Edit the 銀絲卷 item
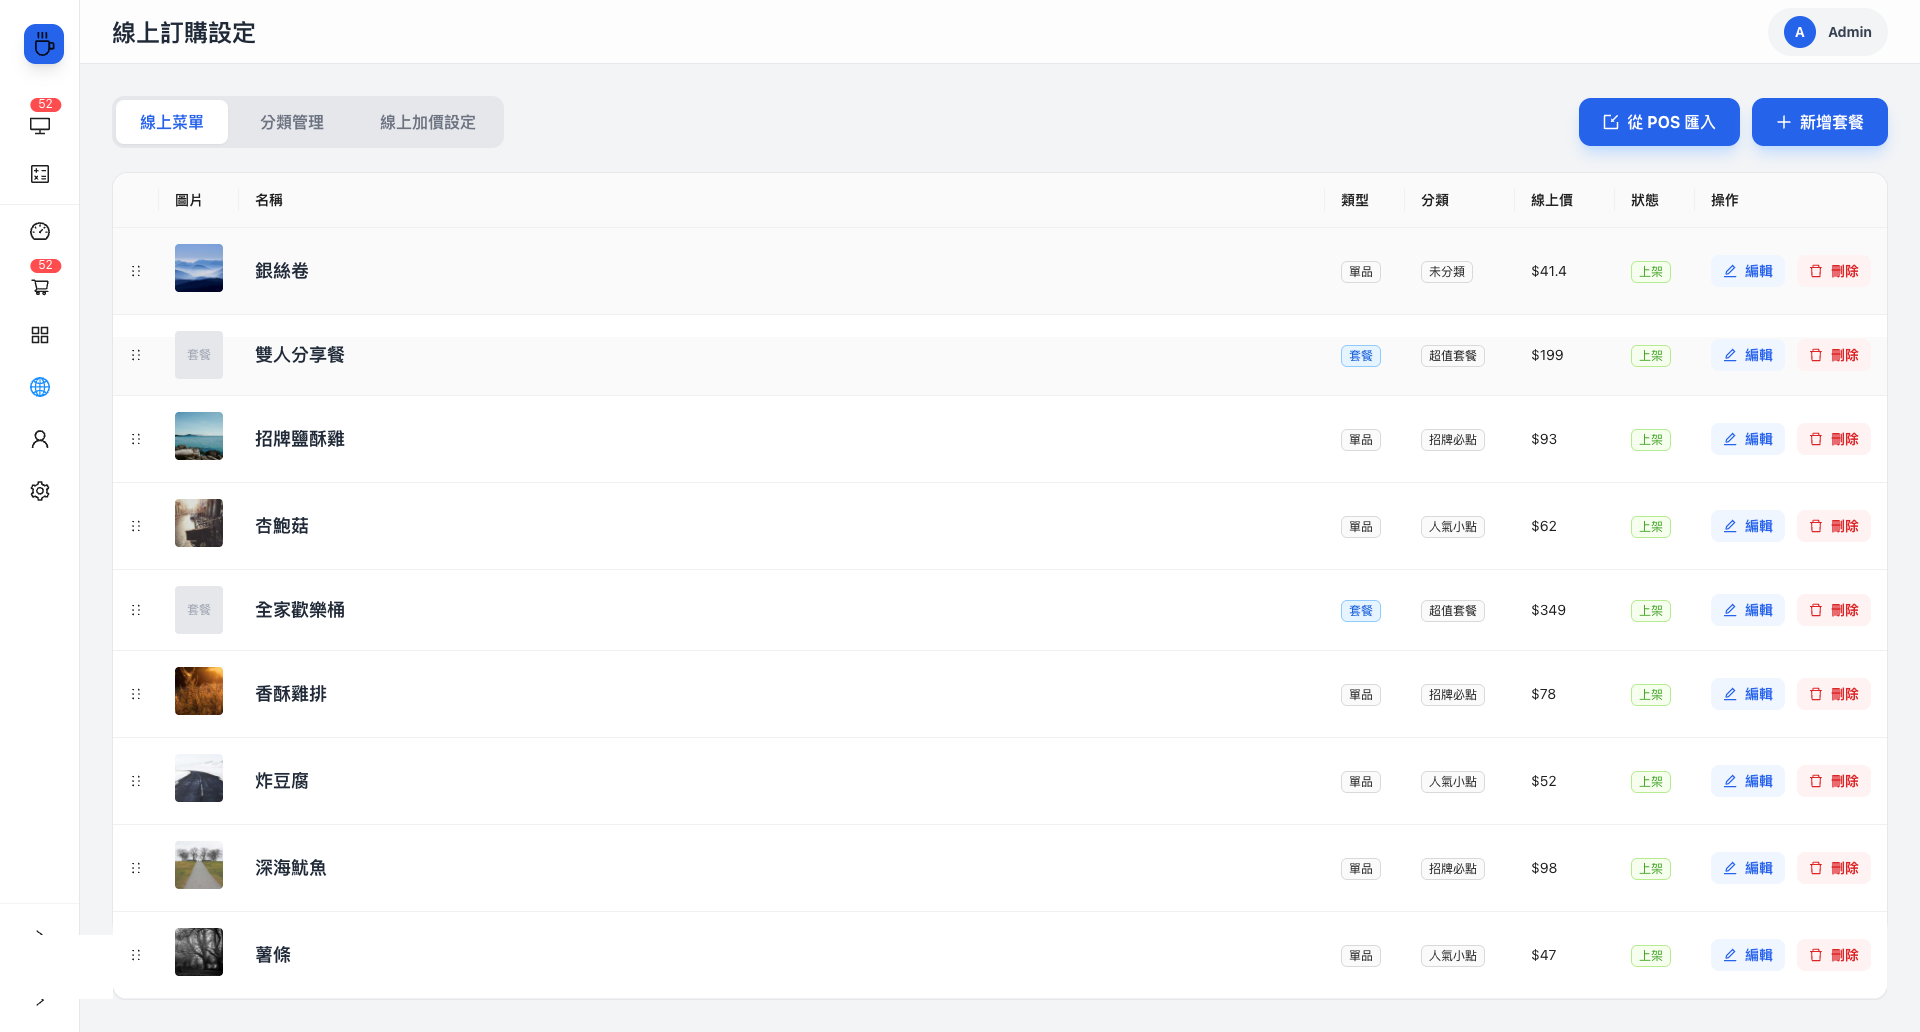Screen dimensions: 1920x1032 pos(1747,271)
